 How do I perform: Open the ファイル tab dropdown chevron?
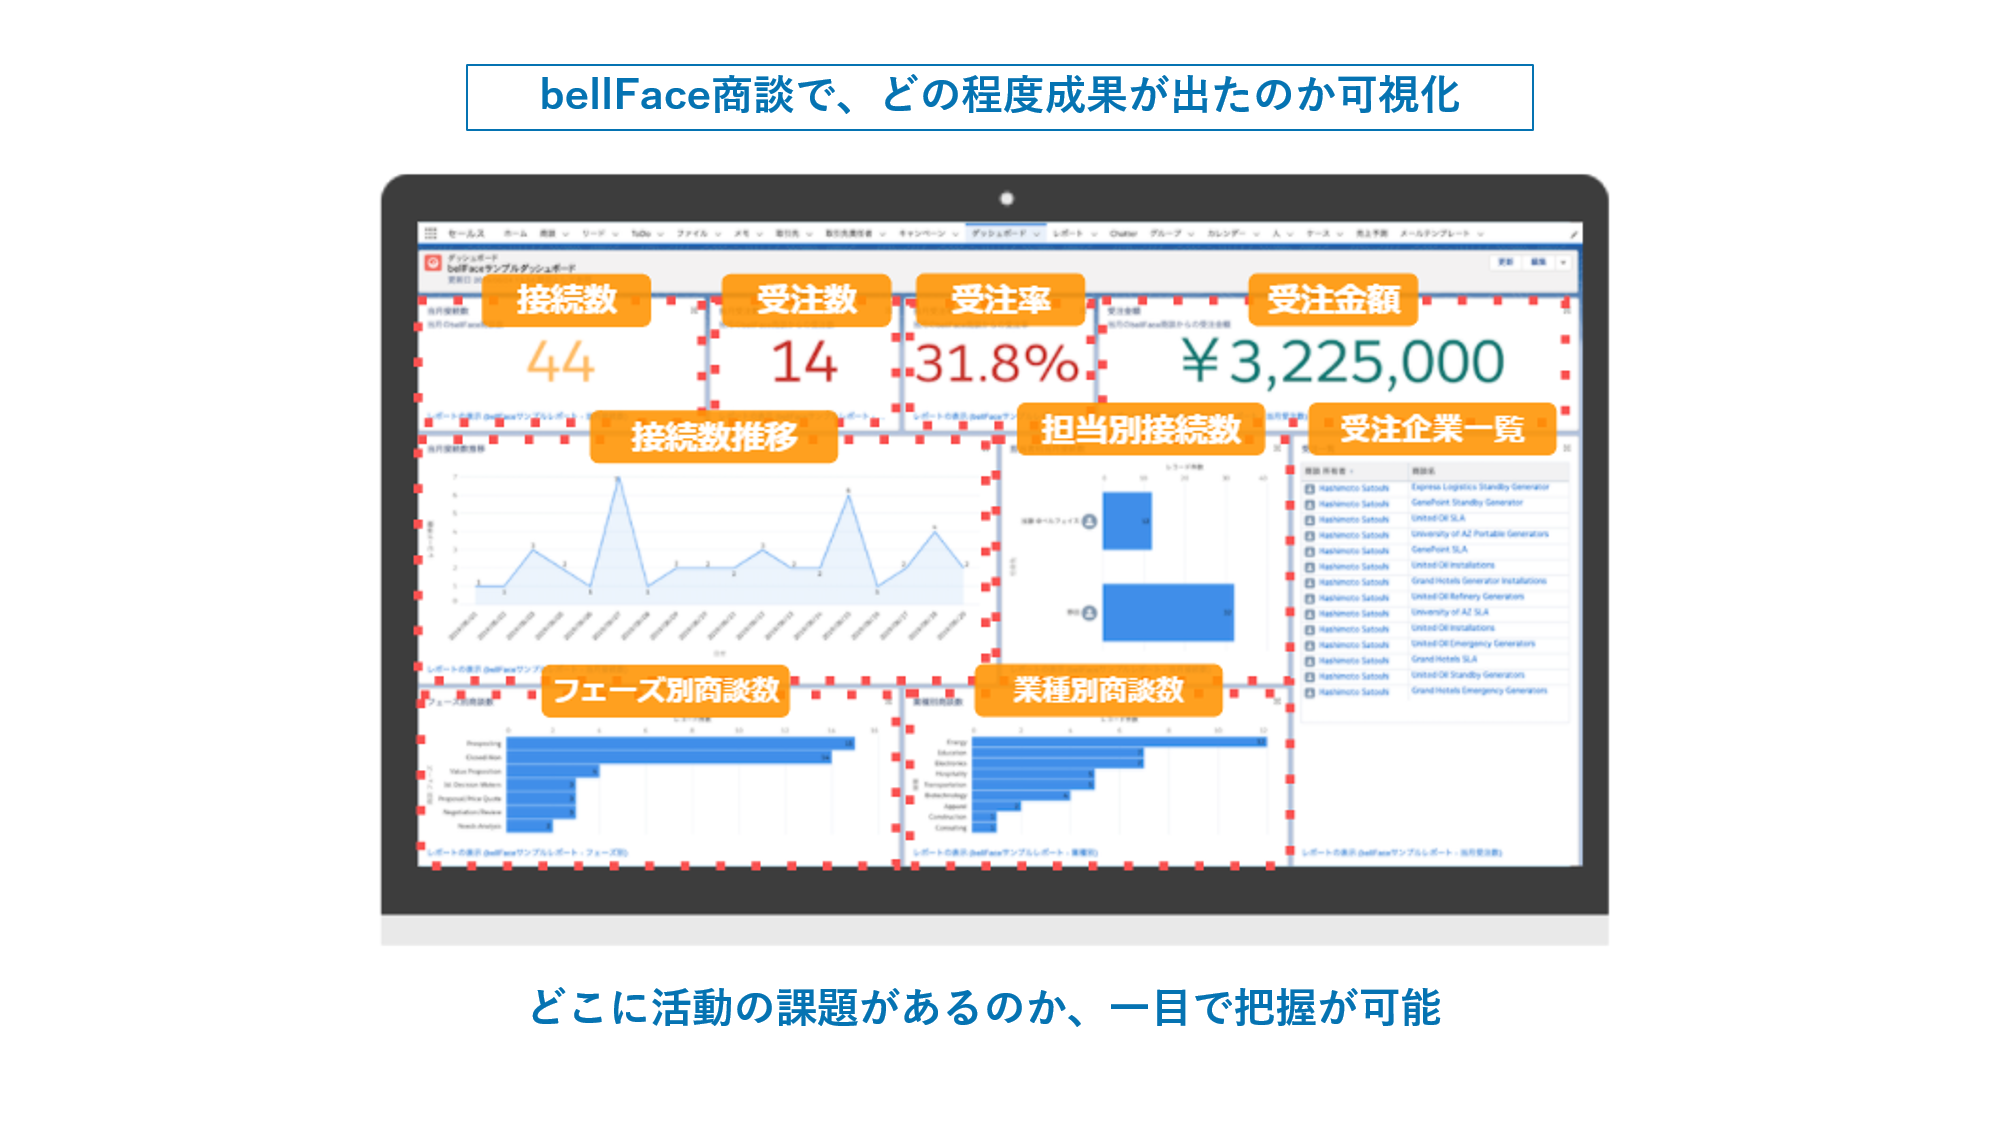(x=718, y=234)
